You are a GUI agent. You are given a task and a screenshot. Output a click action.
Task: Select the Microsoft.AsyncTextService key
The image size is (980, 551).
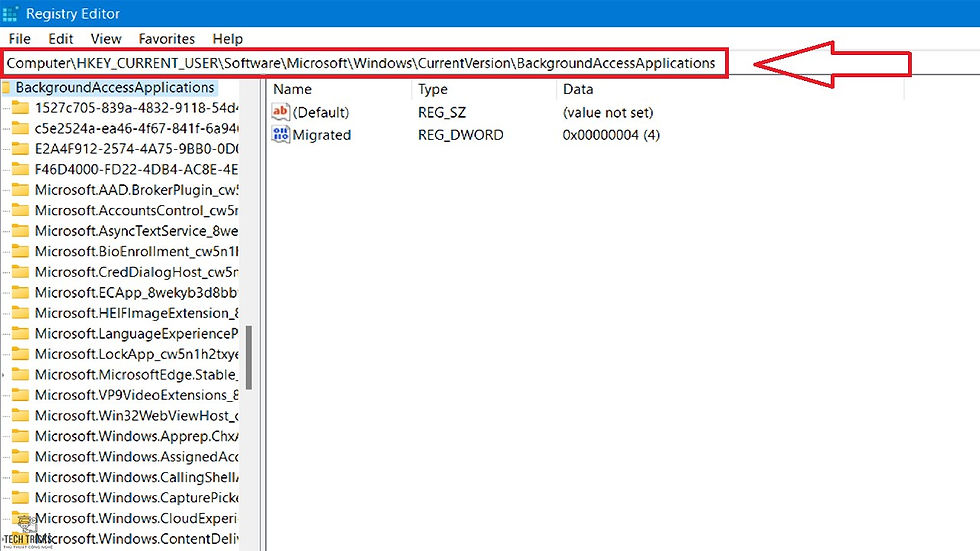click(136, 231)
